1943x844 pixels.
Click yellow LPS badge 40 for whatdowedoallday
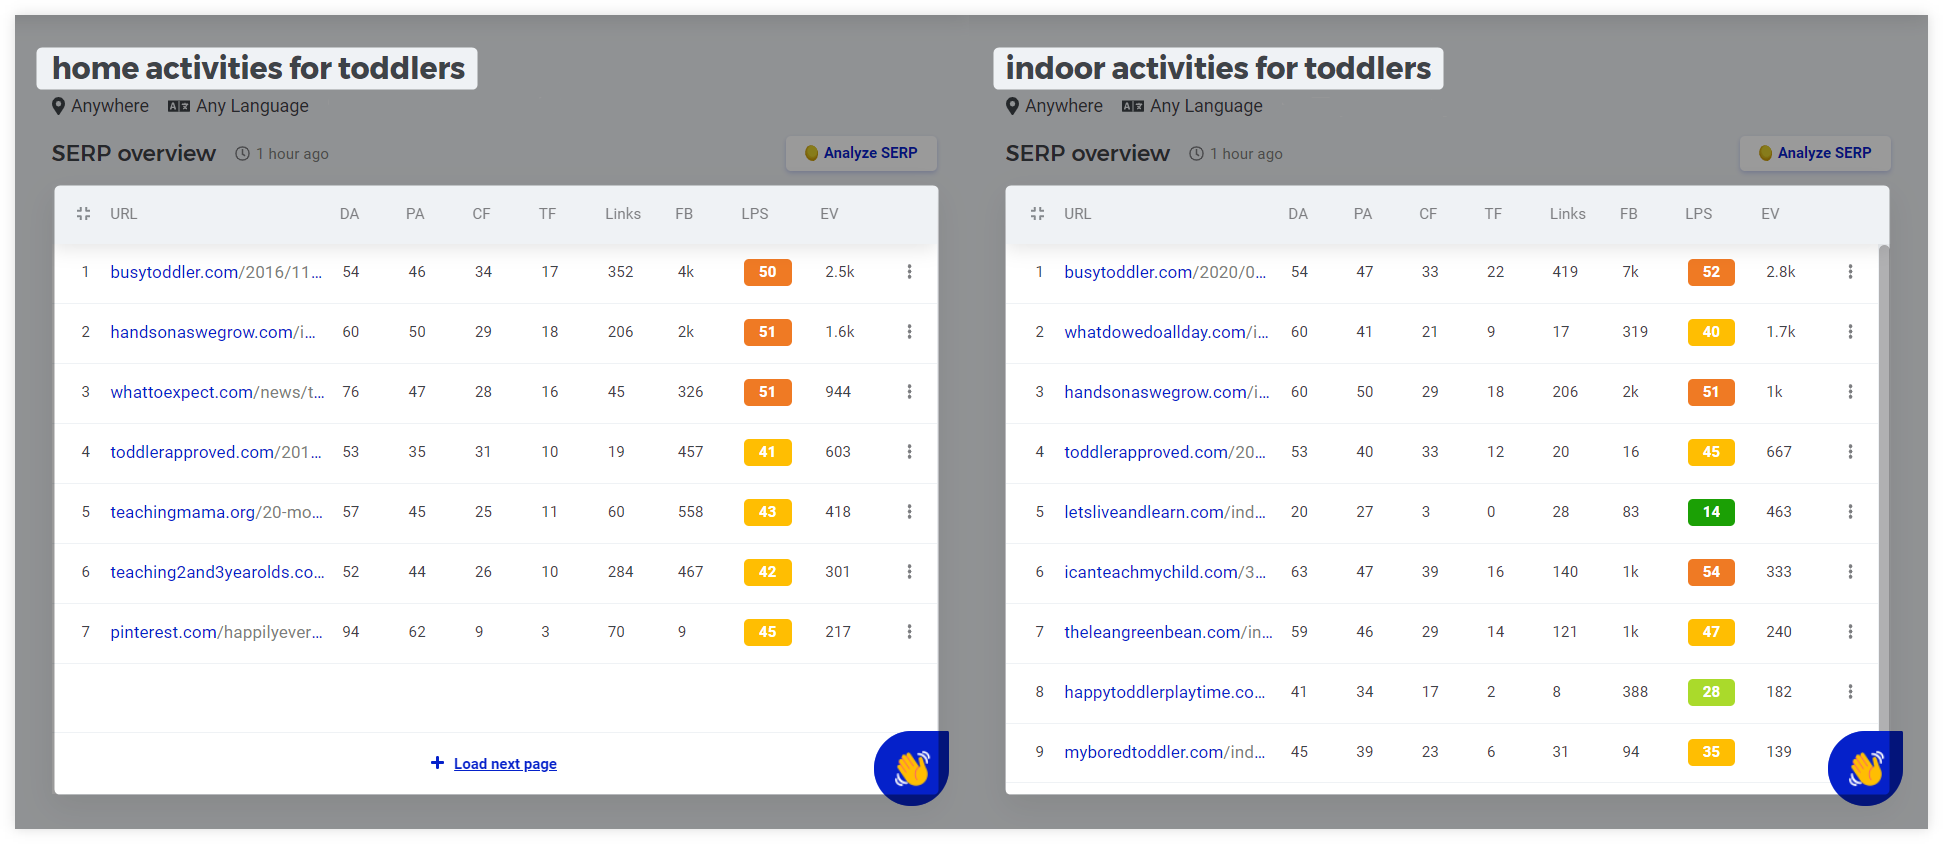1711,332
